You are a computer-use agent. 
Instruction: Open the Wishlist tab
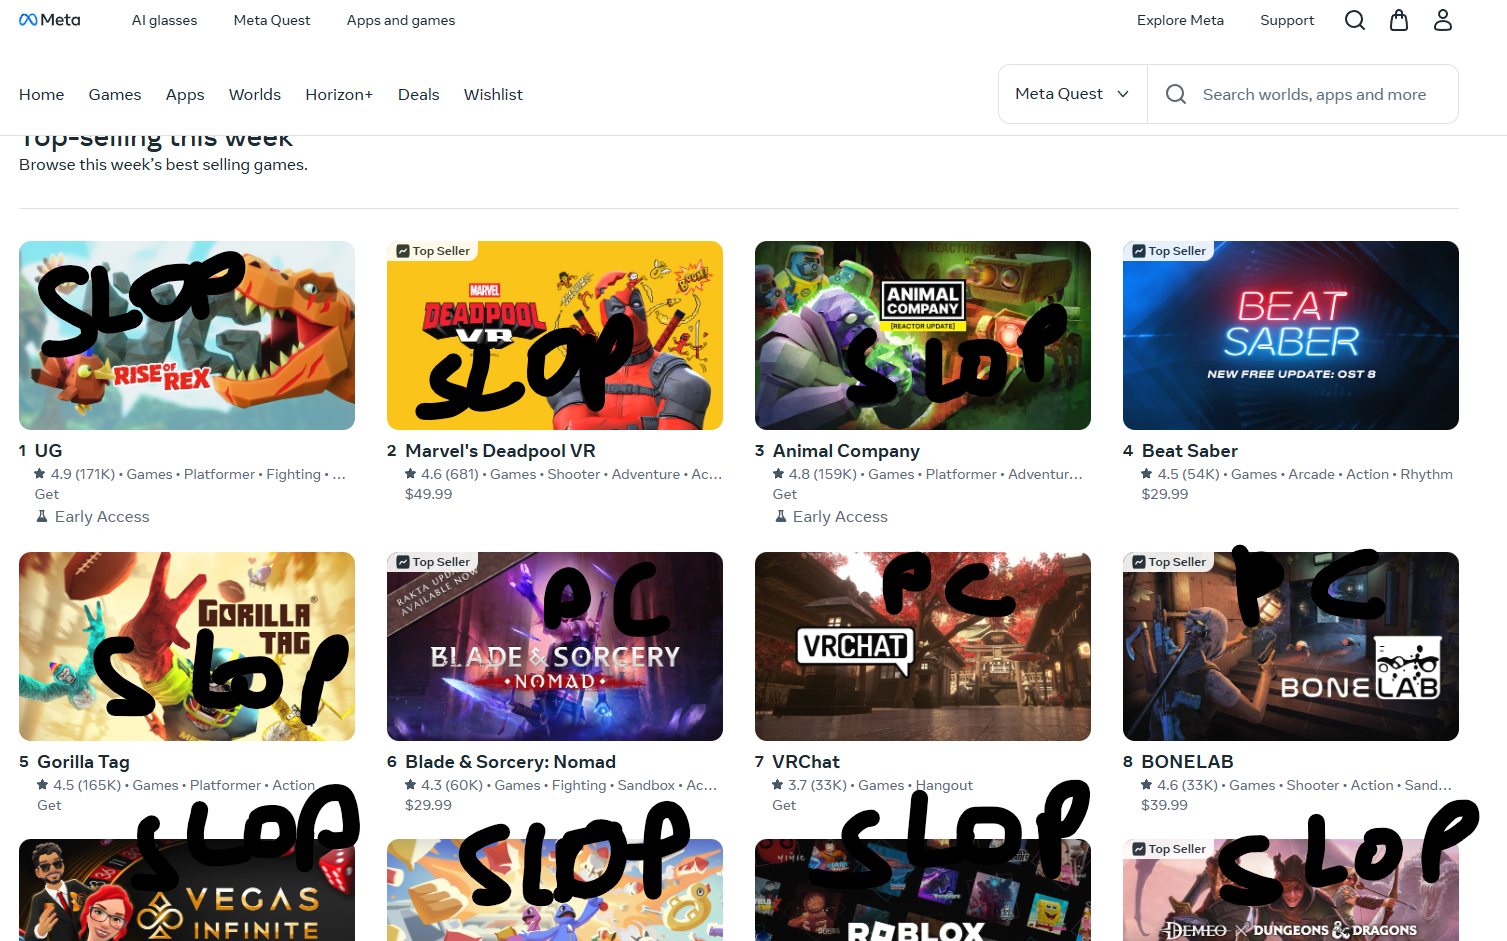point(493,94)
